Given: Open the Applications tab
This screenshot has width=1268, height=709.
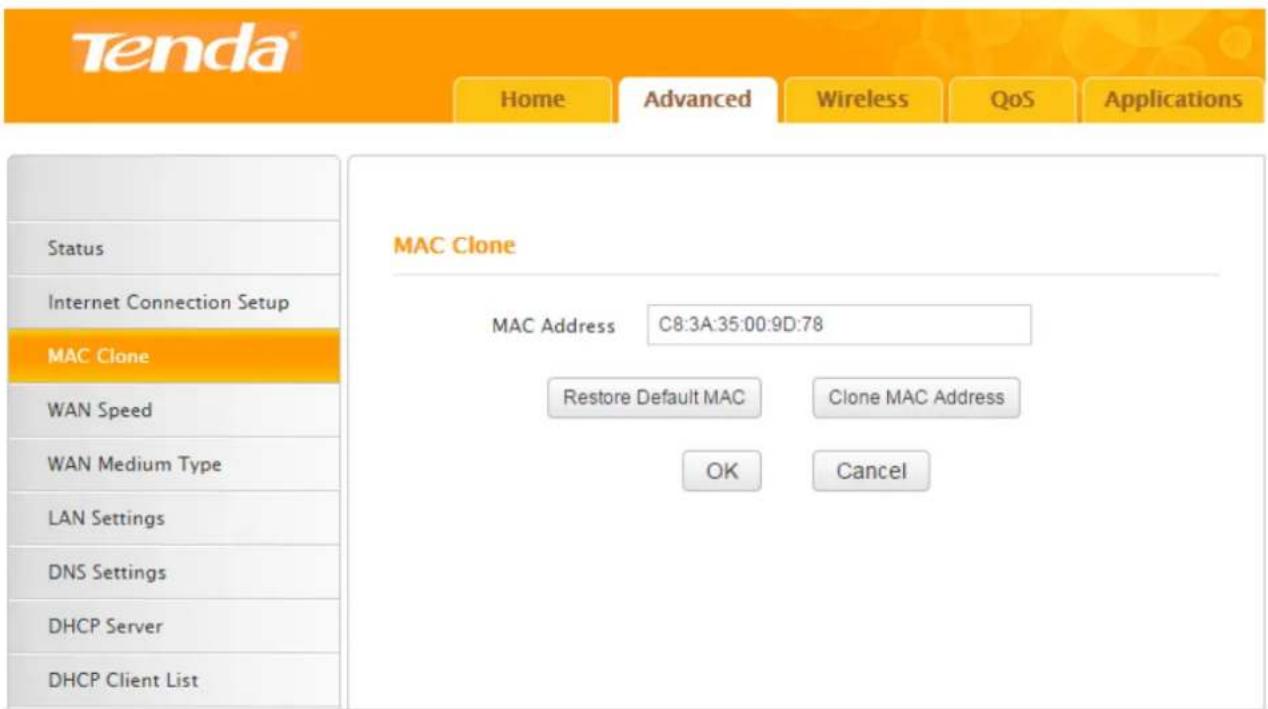Looking at the screenshot, I should tap(1173, 100).
